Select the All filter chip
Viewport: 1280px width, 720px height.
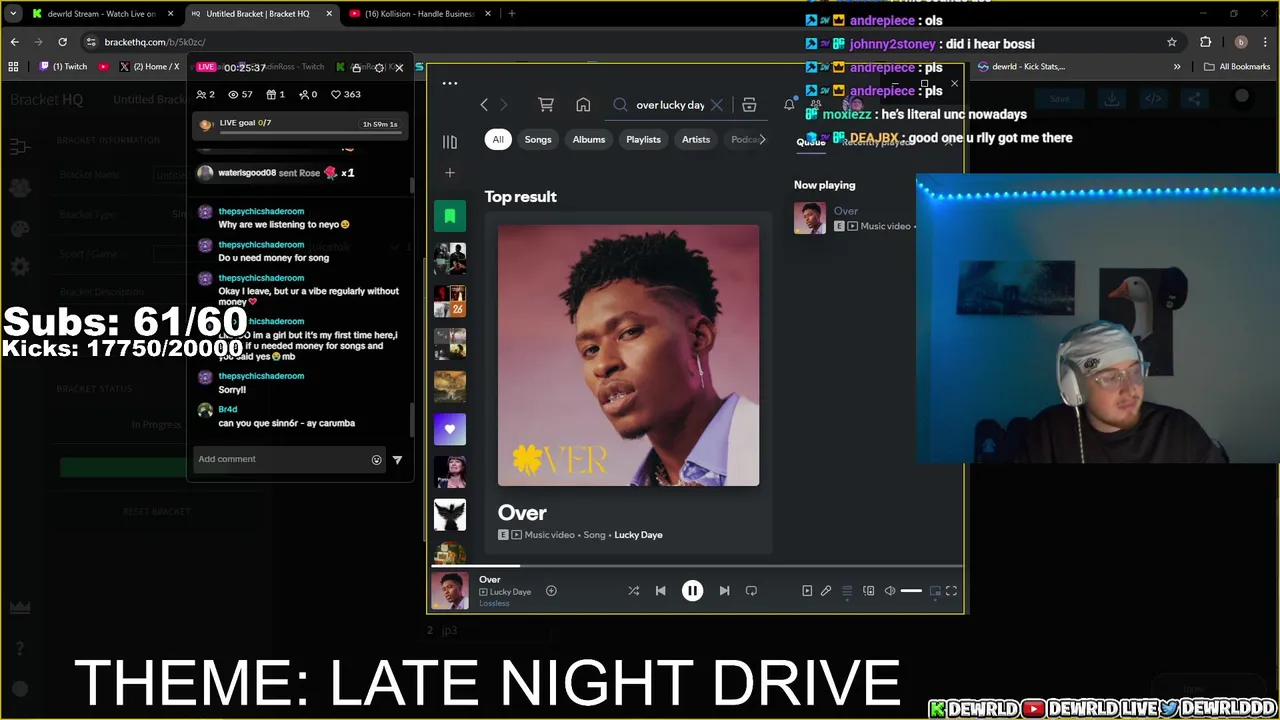[498, 139]
